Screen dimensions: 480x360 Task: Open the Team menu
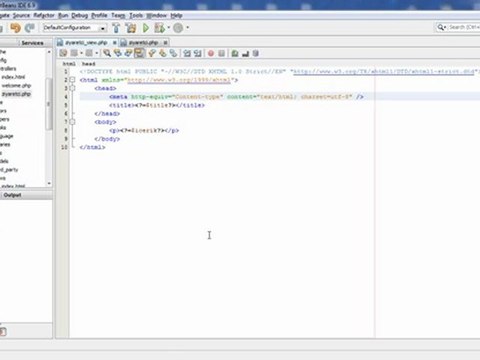[118, 15]
